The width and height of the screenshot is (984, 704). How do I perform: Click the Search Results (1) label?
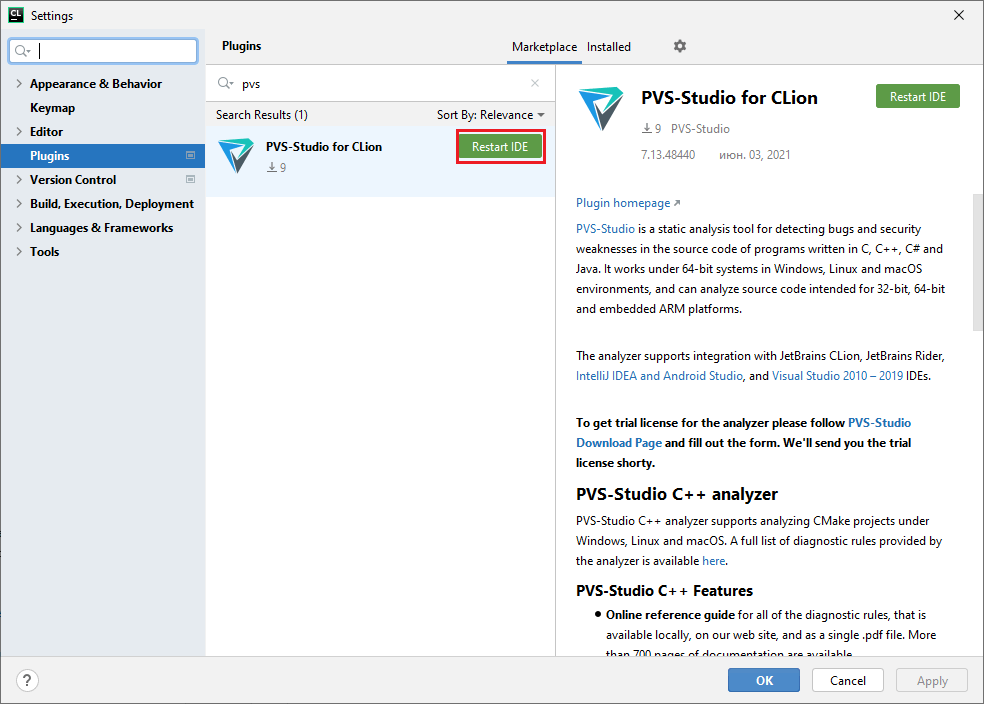[x=262, y=115]
